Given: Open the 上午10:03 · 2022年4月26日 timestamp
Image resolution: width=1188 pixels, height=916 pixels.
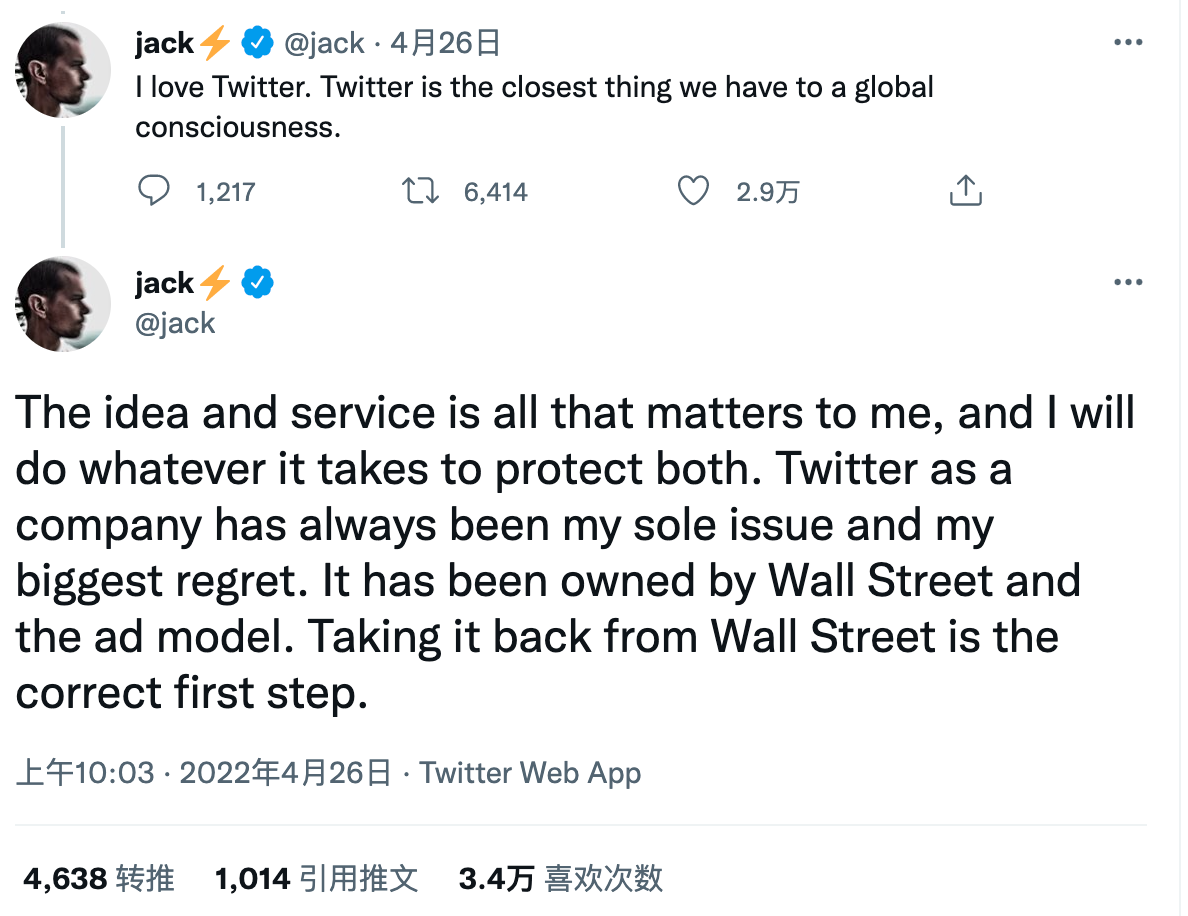Looking at the screenshot, I should (x=205, y=773).
